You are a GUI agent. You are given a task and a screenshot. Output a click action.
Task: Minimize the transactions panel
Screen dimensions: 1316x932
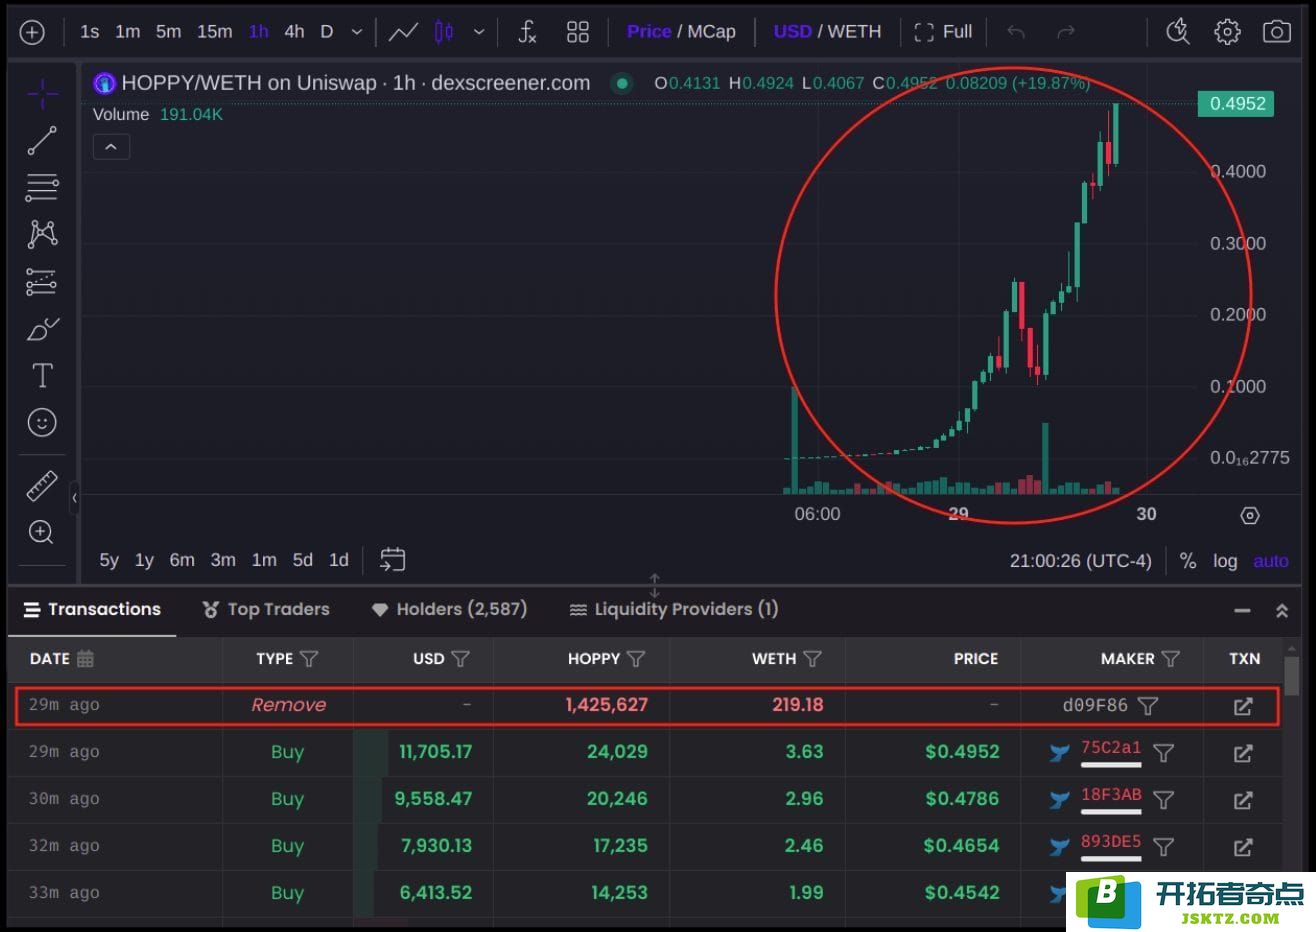[1242, 610]
